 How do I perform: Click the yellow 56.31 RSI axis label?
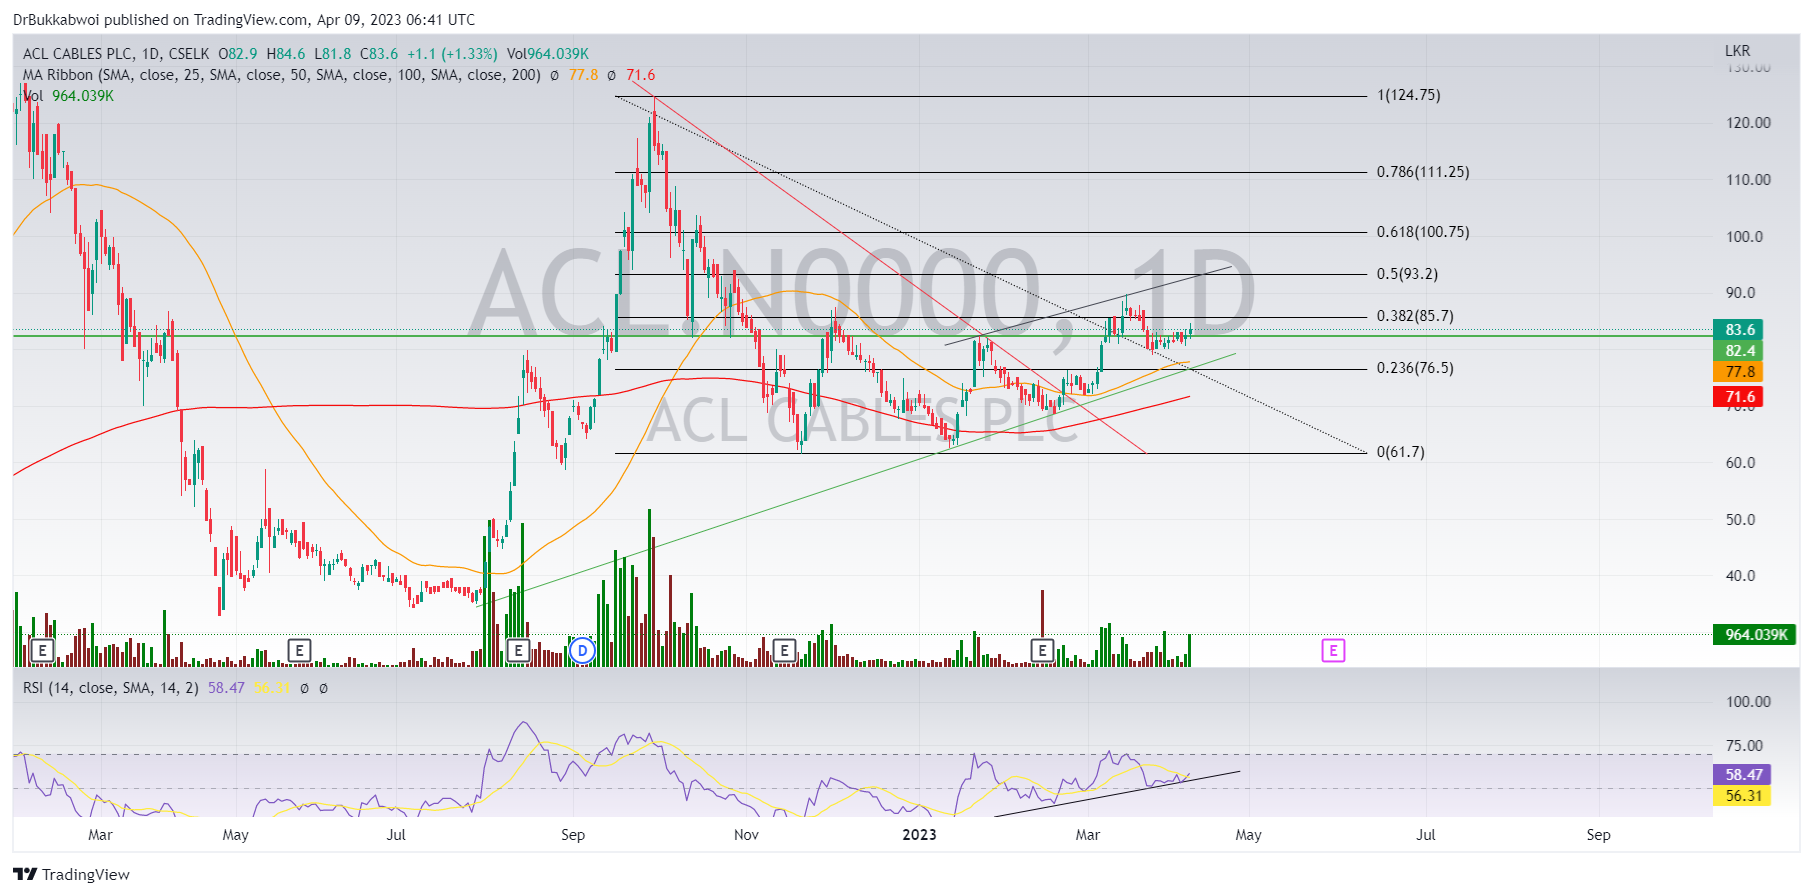1742,796
